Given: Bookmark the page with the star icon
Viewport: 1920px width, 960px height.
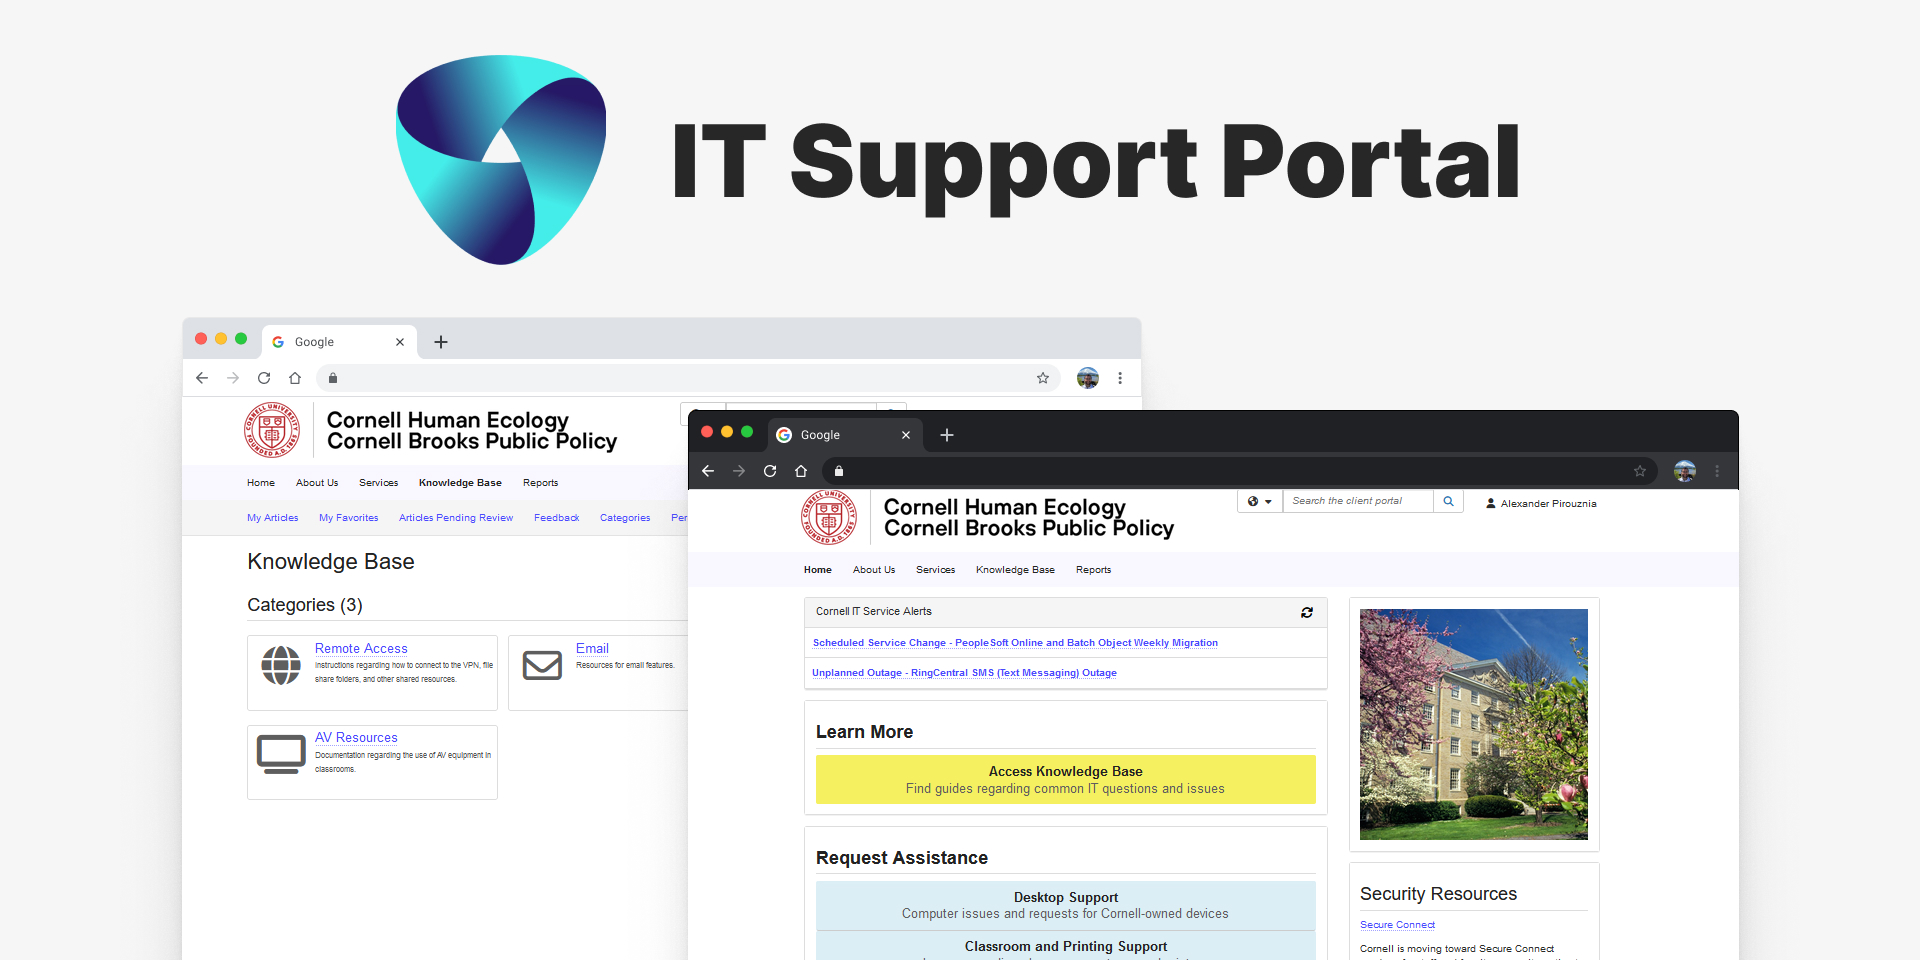Looking at the screenshot, I should [1639, 471].
